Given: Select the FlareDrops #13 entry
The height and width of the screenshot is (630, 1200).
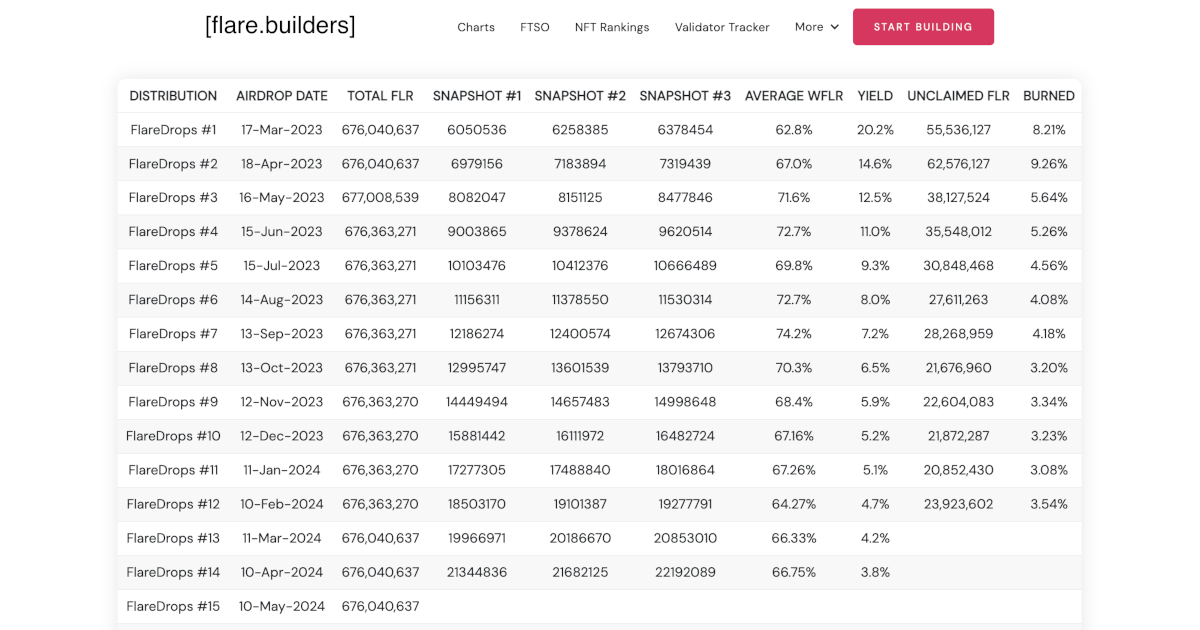Looking at the screenshot, I should point(173,538).
